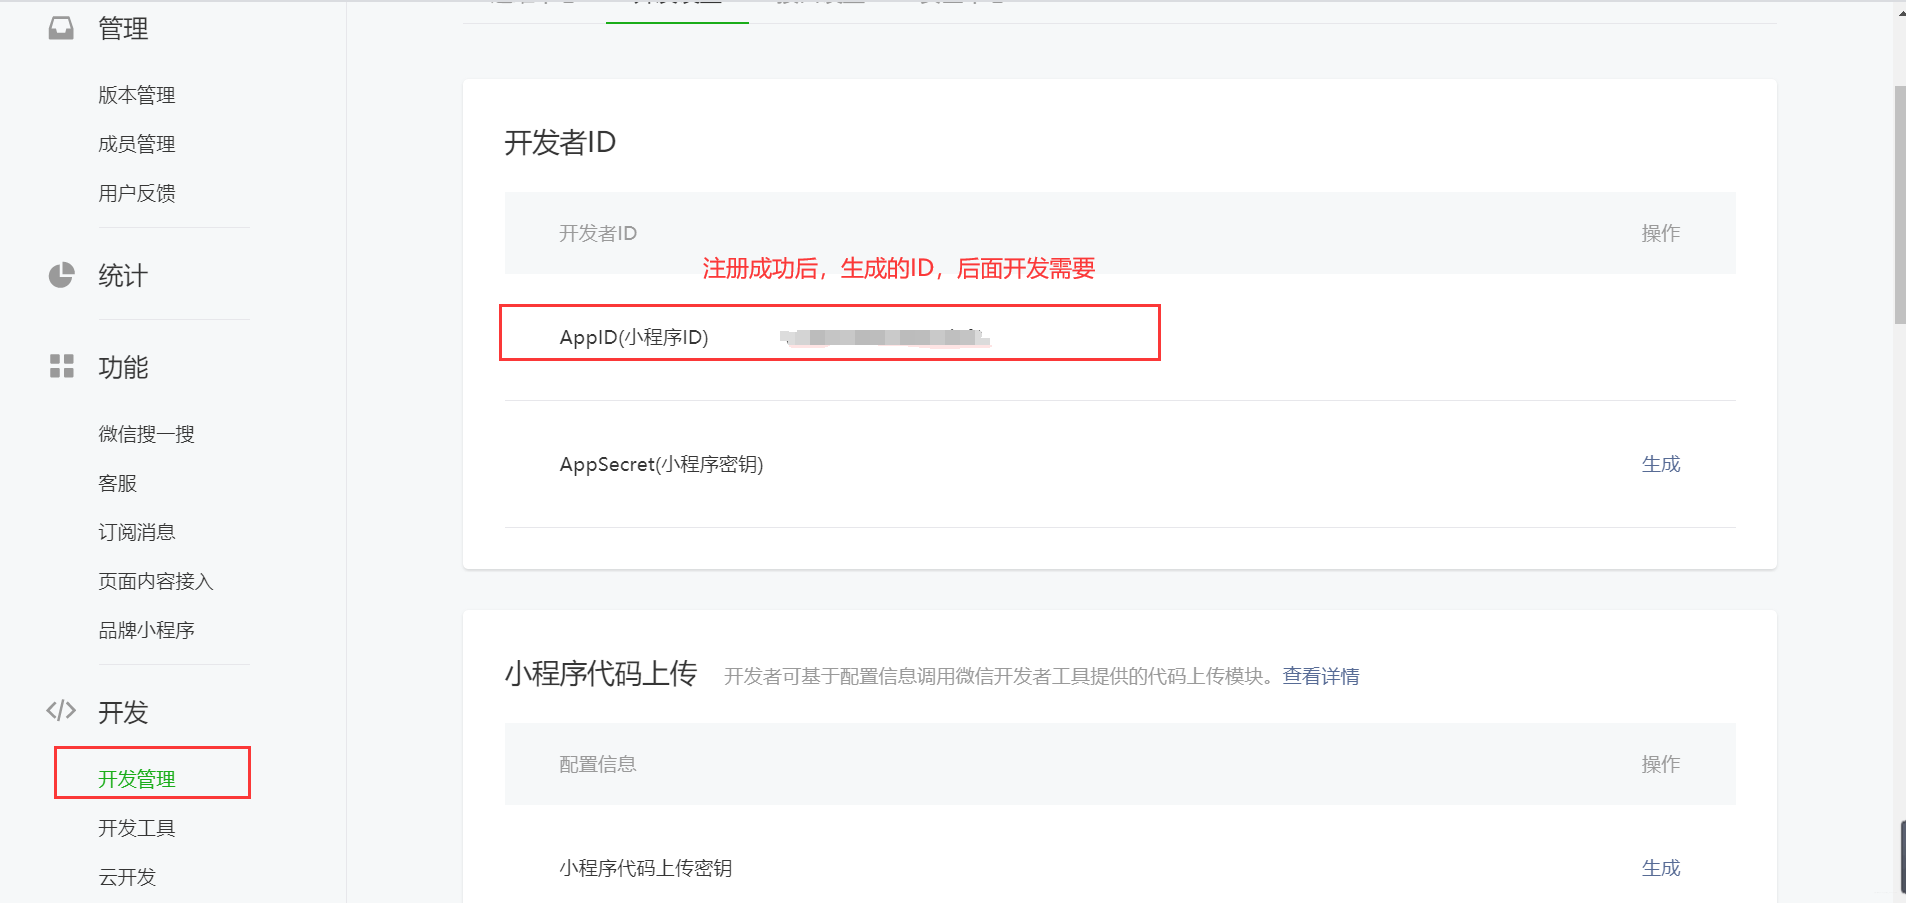This screenshot has width=1906, height=903.
Task: Go to 成员管理 page
Action: coord(137,144)
